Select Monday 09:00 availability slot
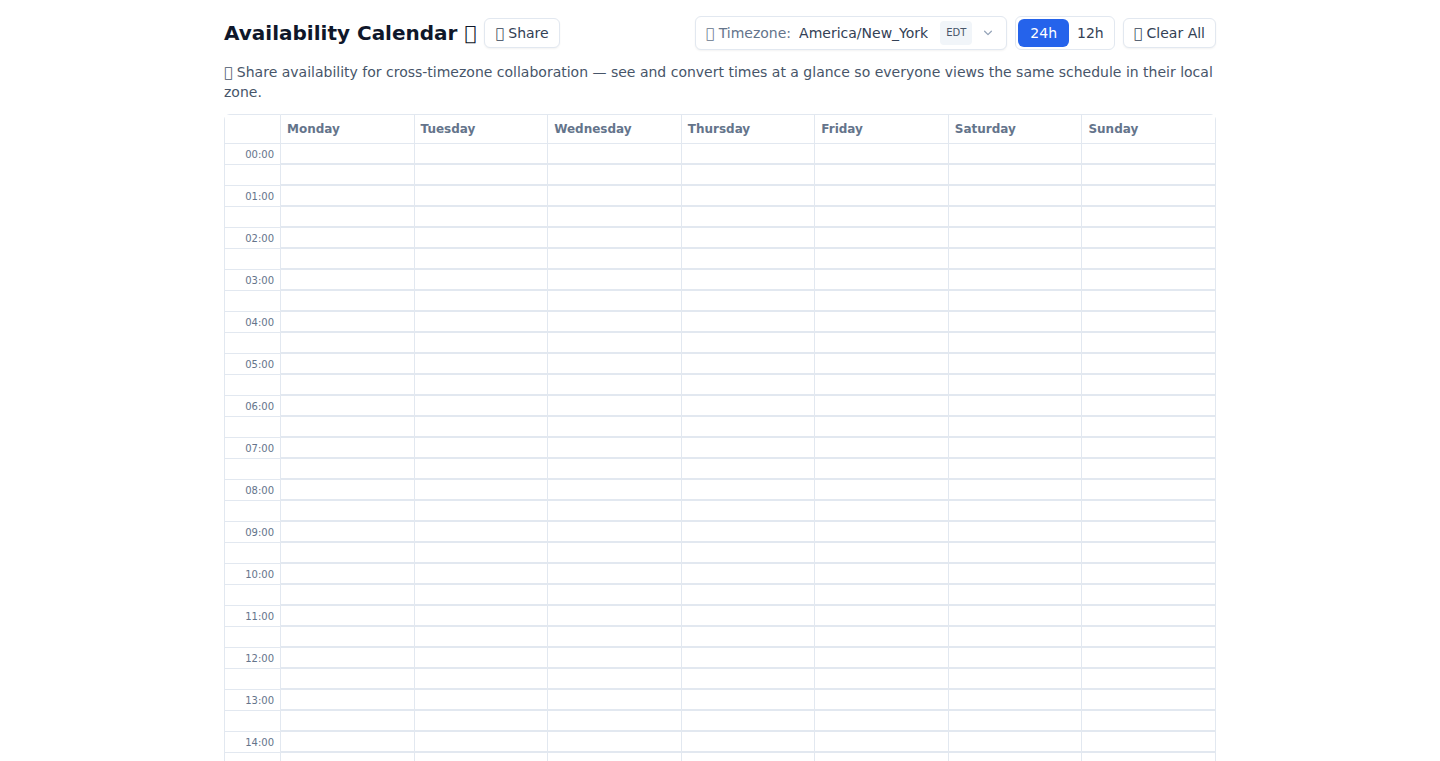 (x=347, y=532)
